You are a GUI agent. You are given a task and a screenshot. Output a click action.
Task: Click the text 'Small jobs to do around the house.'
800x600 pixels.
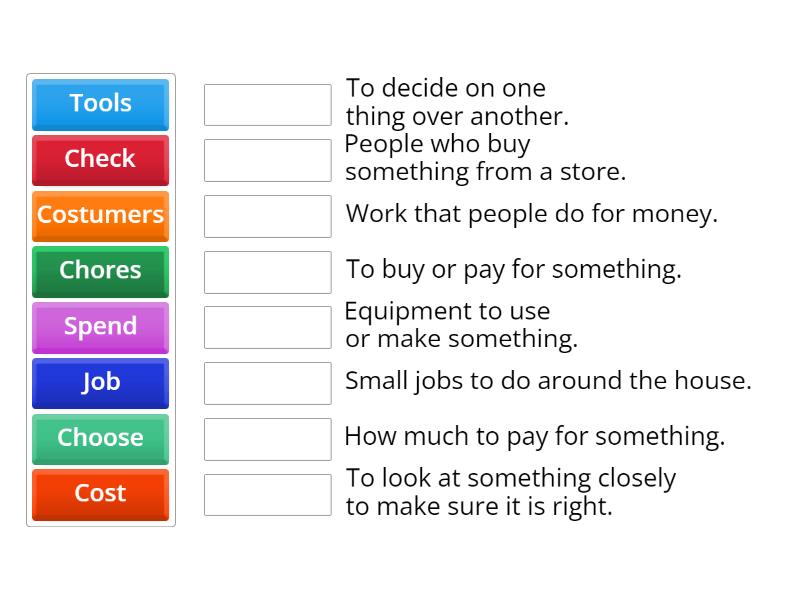pyautogui.click(x=548, y=381)
